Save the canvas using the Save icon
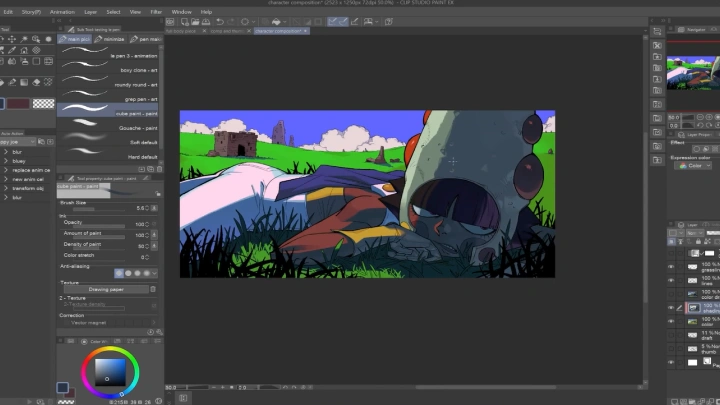Screen dimensions: 720x405 (x=206, y=22)
